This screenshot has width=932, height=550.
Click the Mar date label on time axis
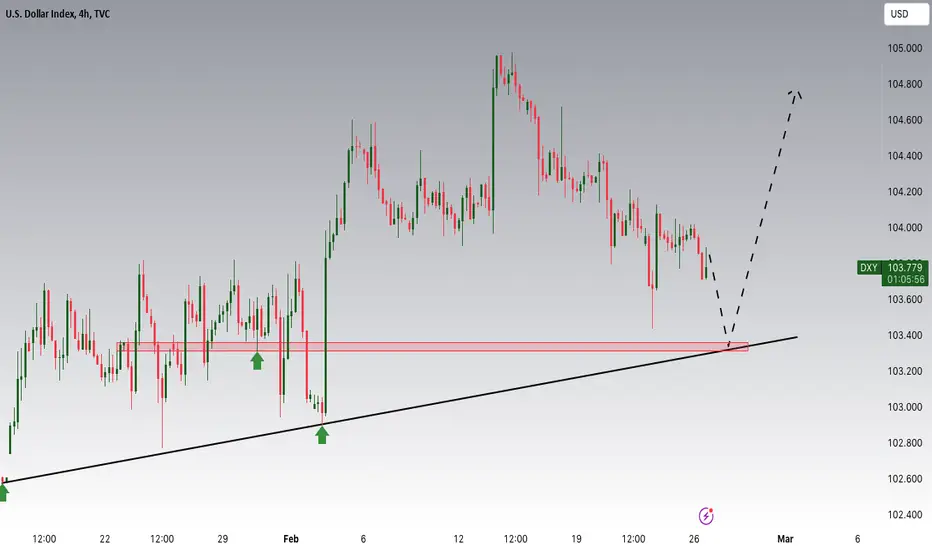[785, 539]
